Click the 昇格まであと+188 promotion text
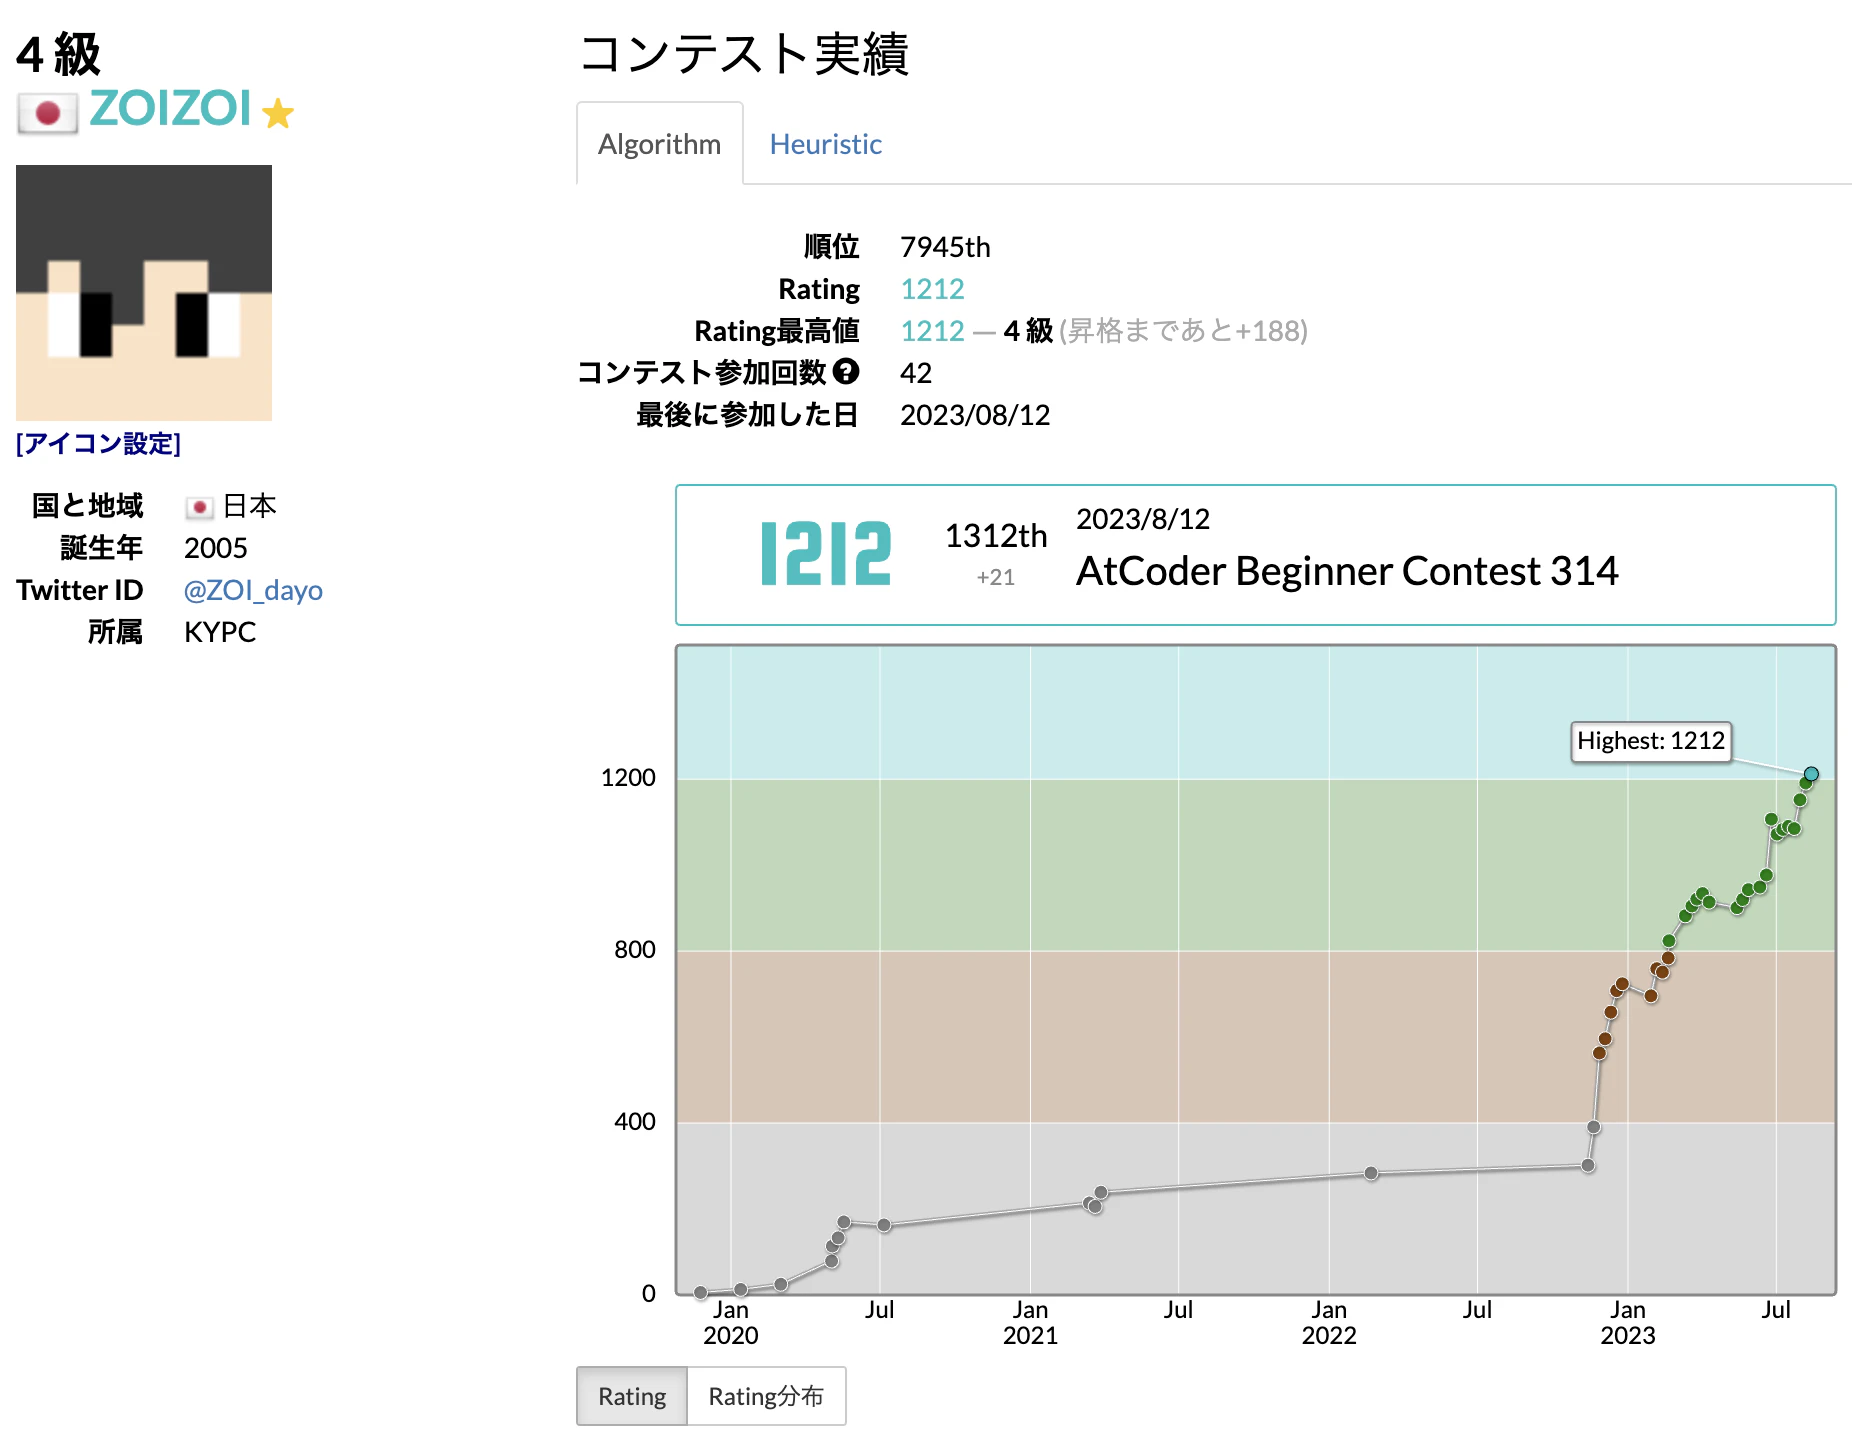The image size is (1852, 1442). point(1184,331)
